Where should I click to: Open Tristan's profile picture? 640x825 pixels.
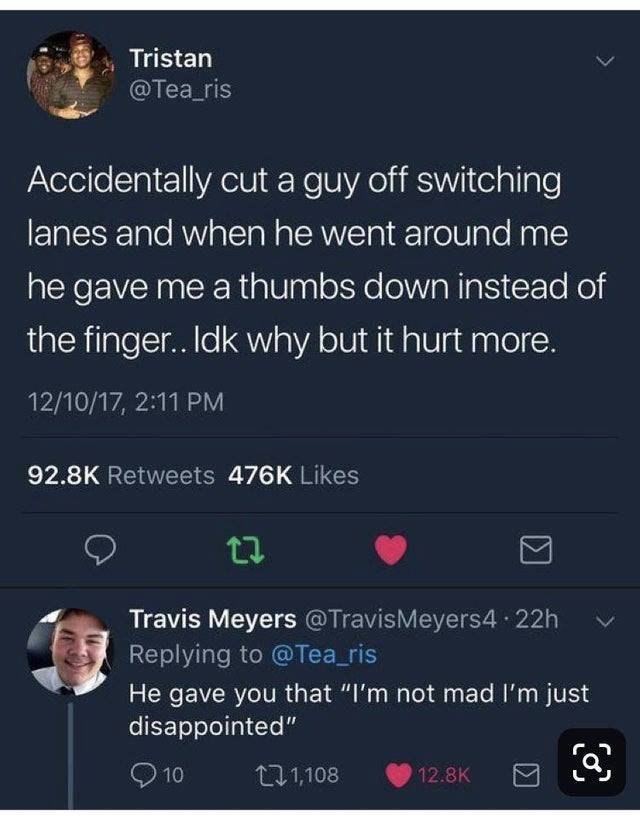pyautogui.click(x=71, y=74)
